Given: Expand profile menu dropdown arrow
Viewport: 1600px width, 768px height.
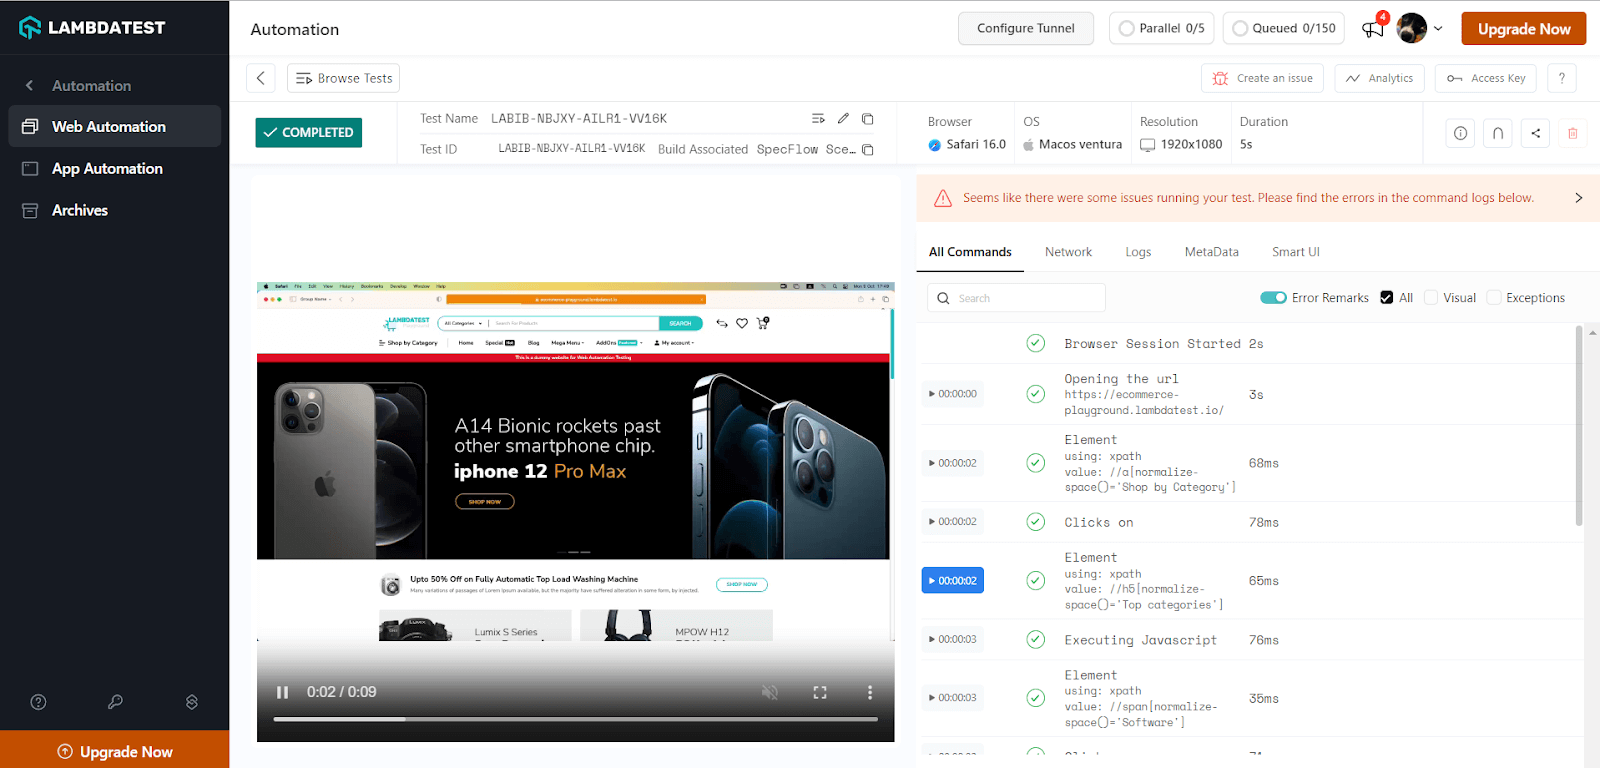Looking at the screenshot, I should click(x=1438, y=29).
